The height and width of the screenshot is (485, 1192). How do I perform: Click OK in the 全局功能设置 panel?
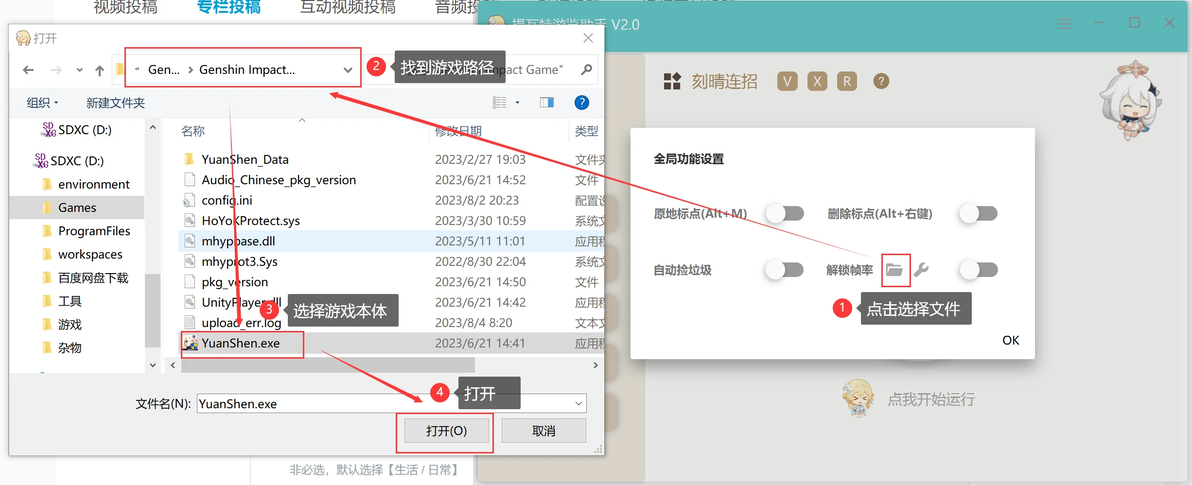coord(1010,340)
